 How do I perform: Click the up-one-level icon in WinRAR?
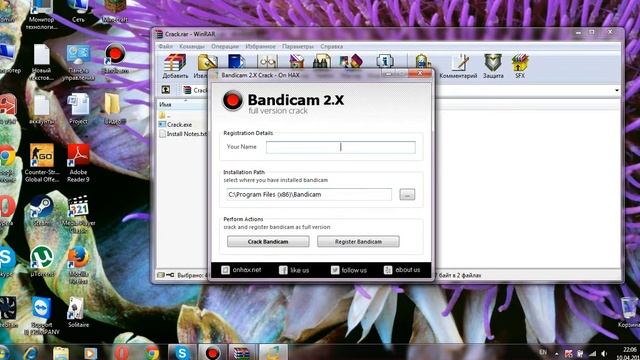click(x=166, y=90)
